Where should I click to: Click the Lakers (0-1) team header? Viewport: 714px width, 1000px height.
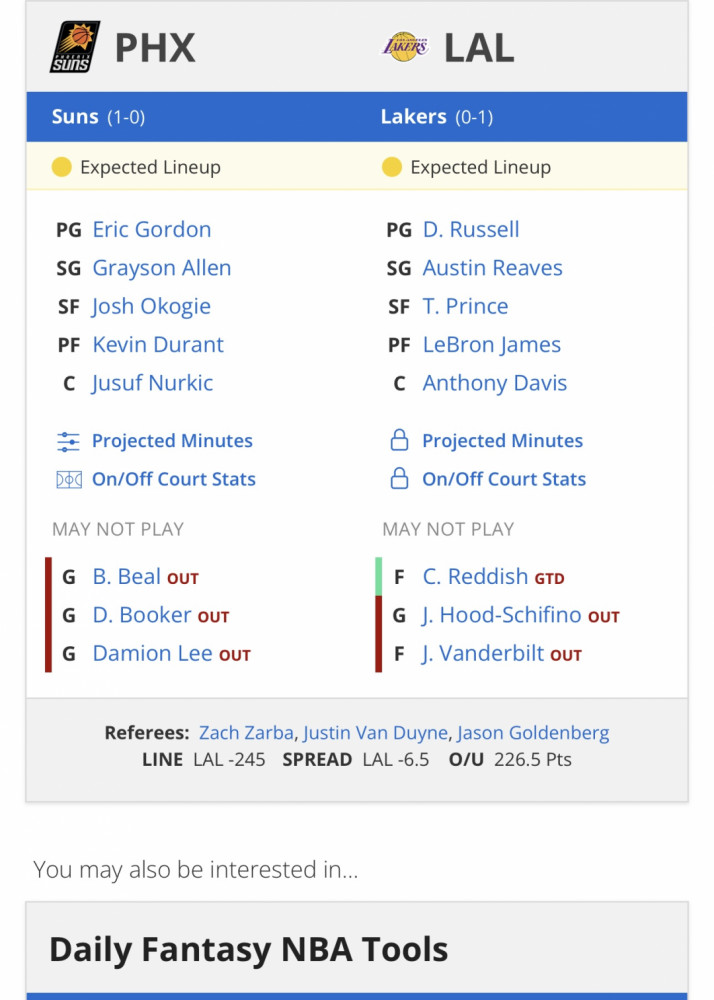(x=437, y=117)
